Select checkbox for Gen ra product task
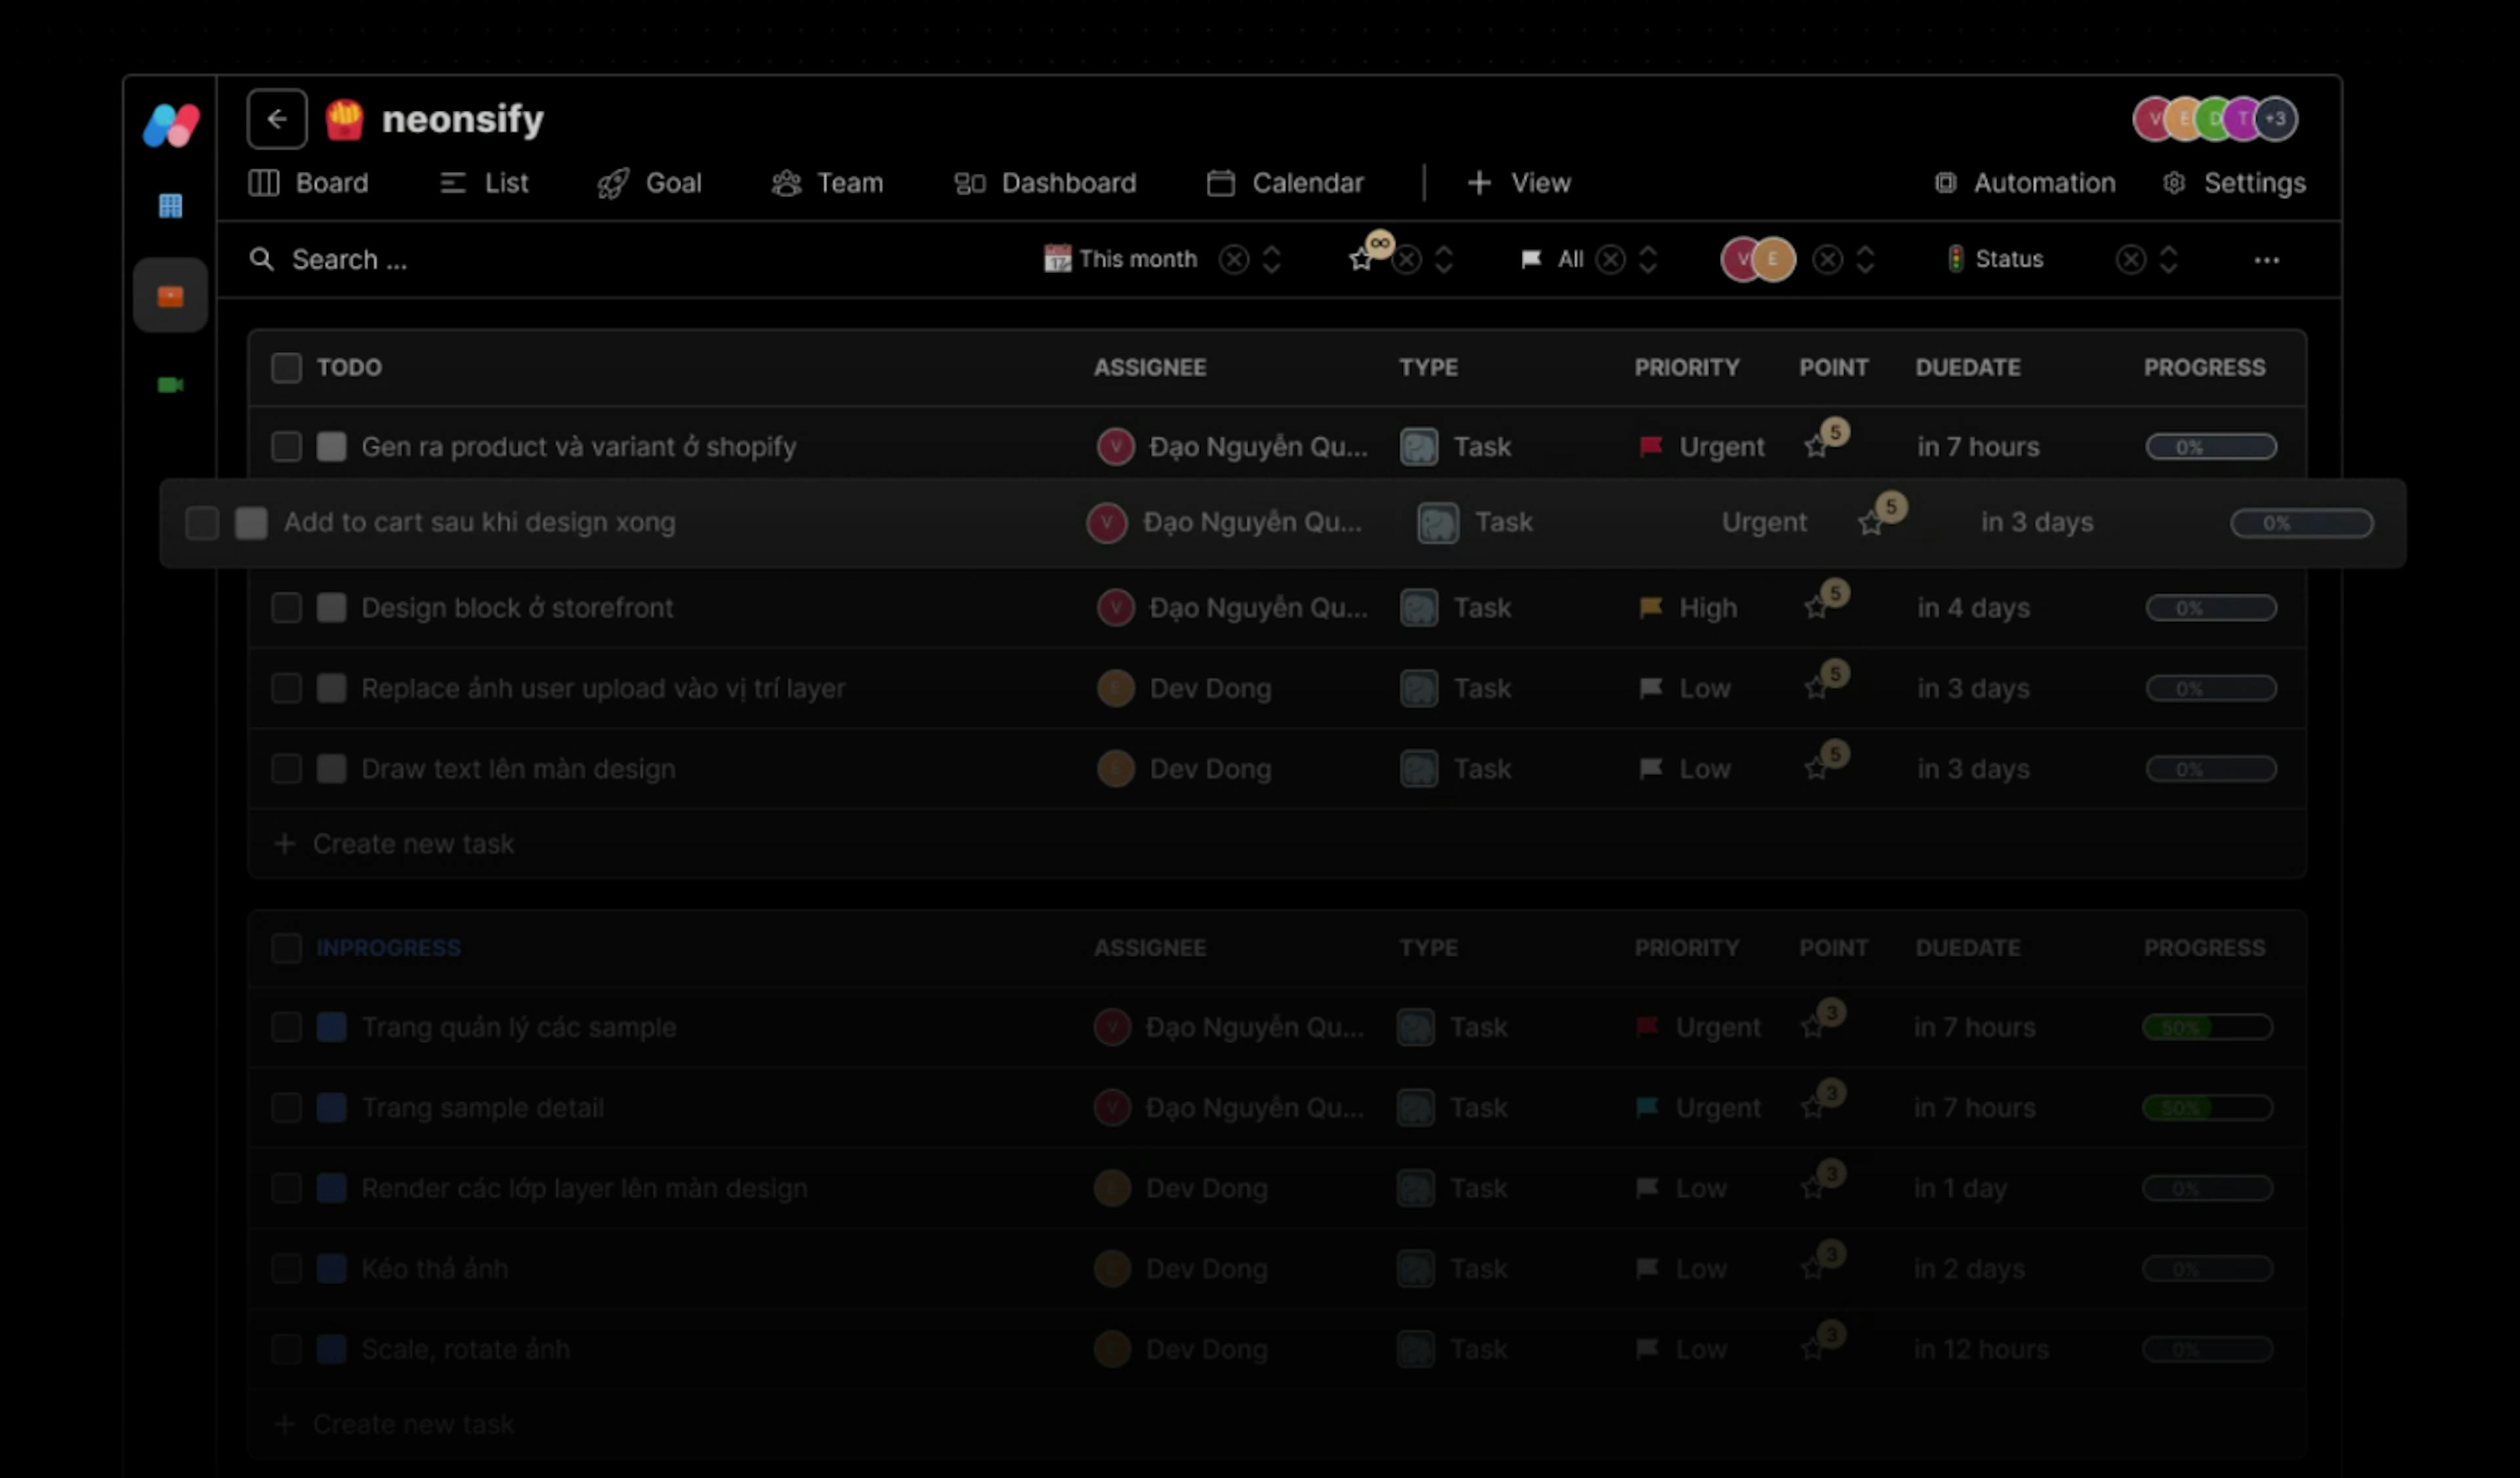The image size is (2520, 1478). coord(286,447)
